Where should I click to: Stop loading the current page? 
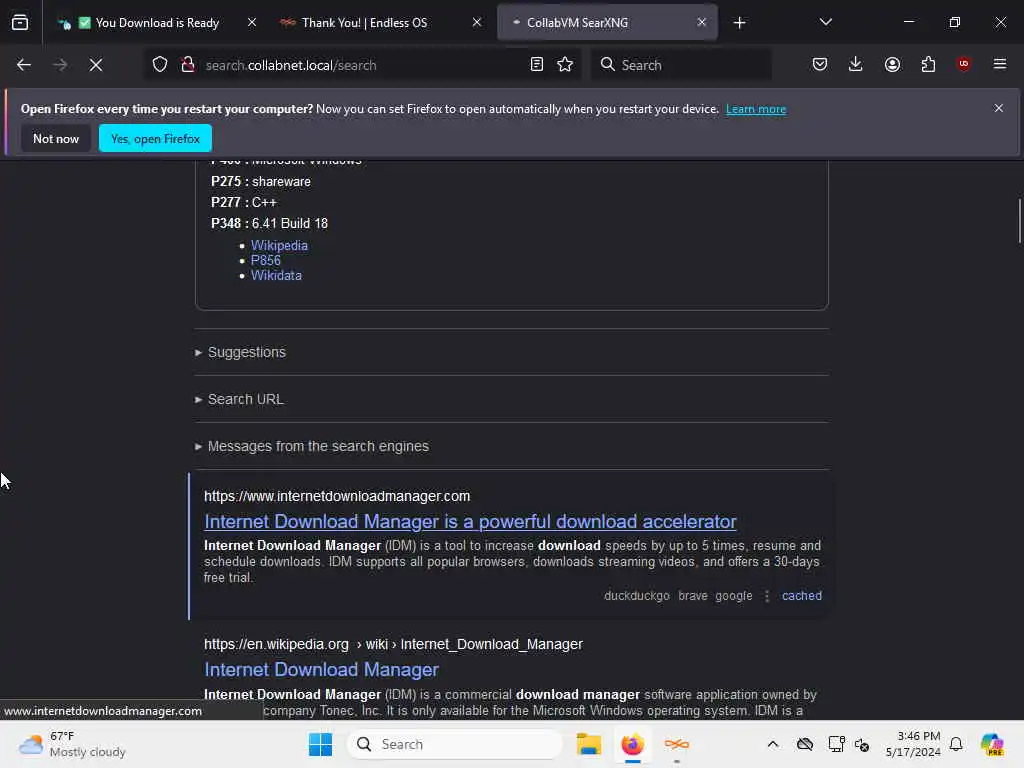click(x=96, y=65)
